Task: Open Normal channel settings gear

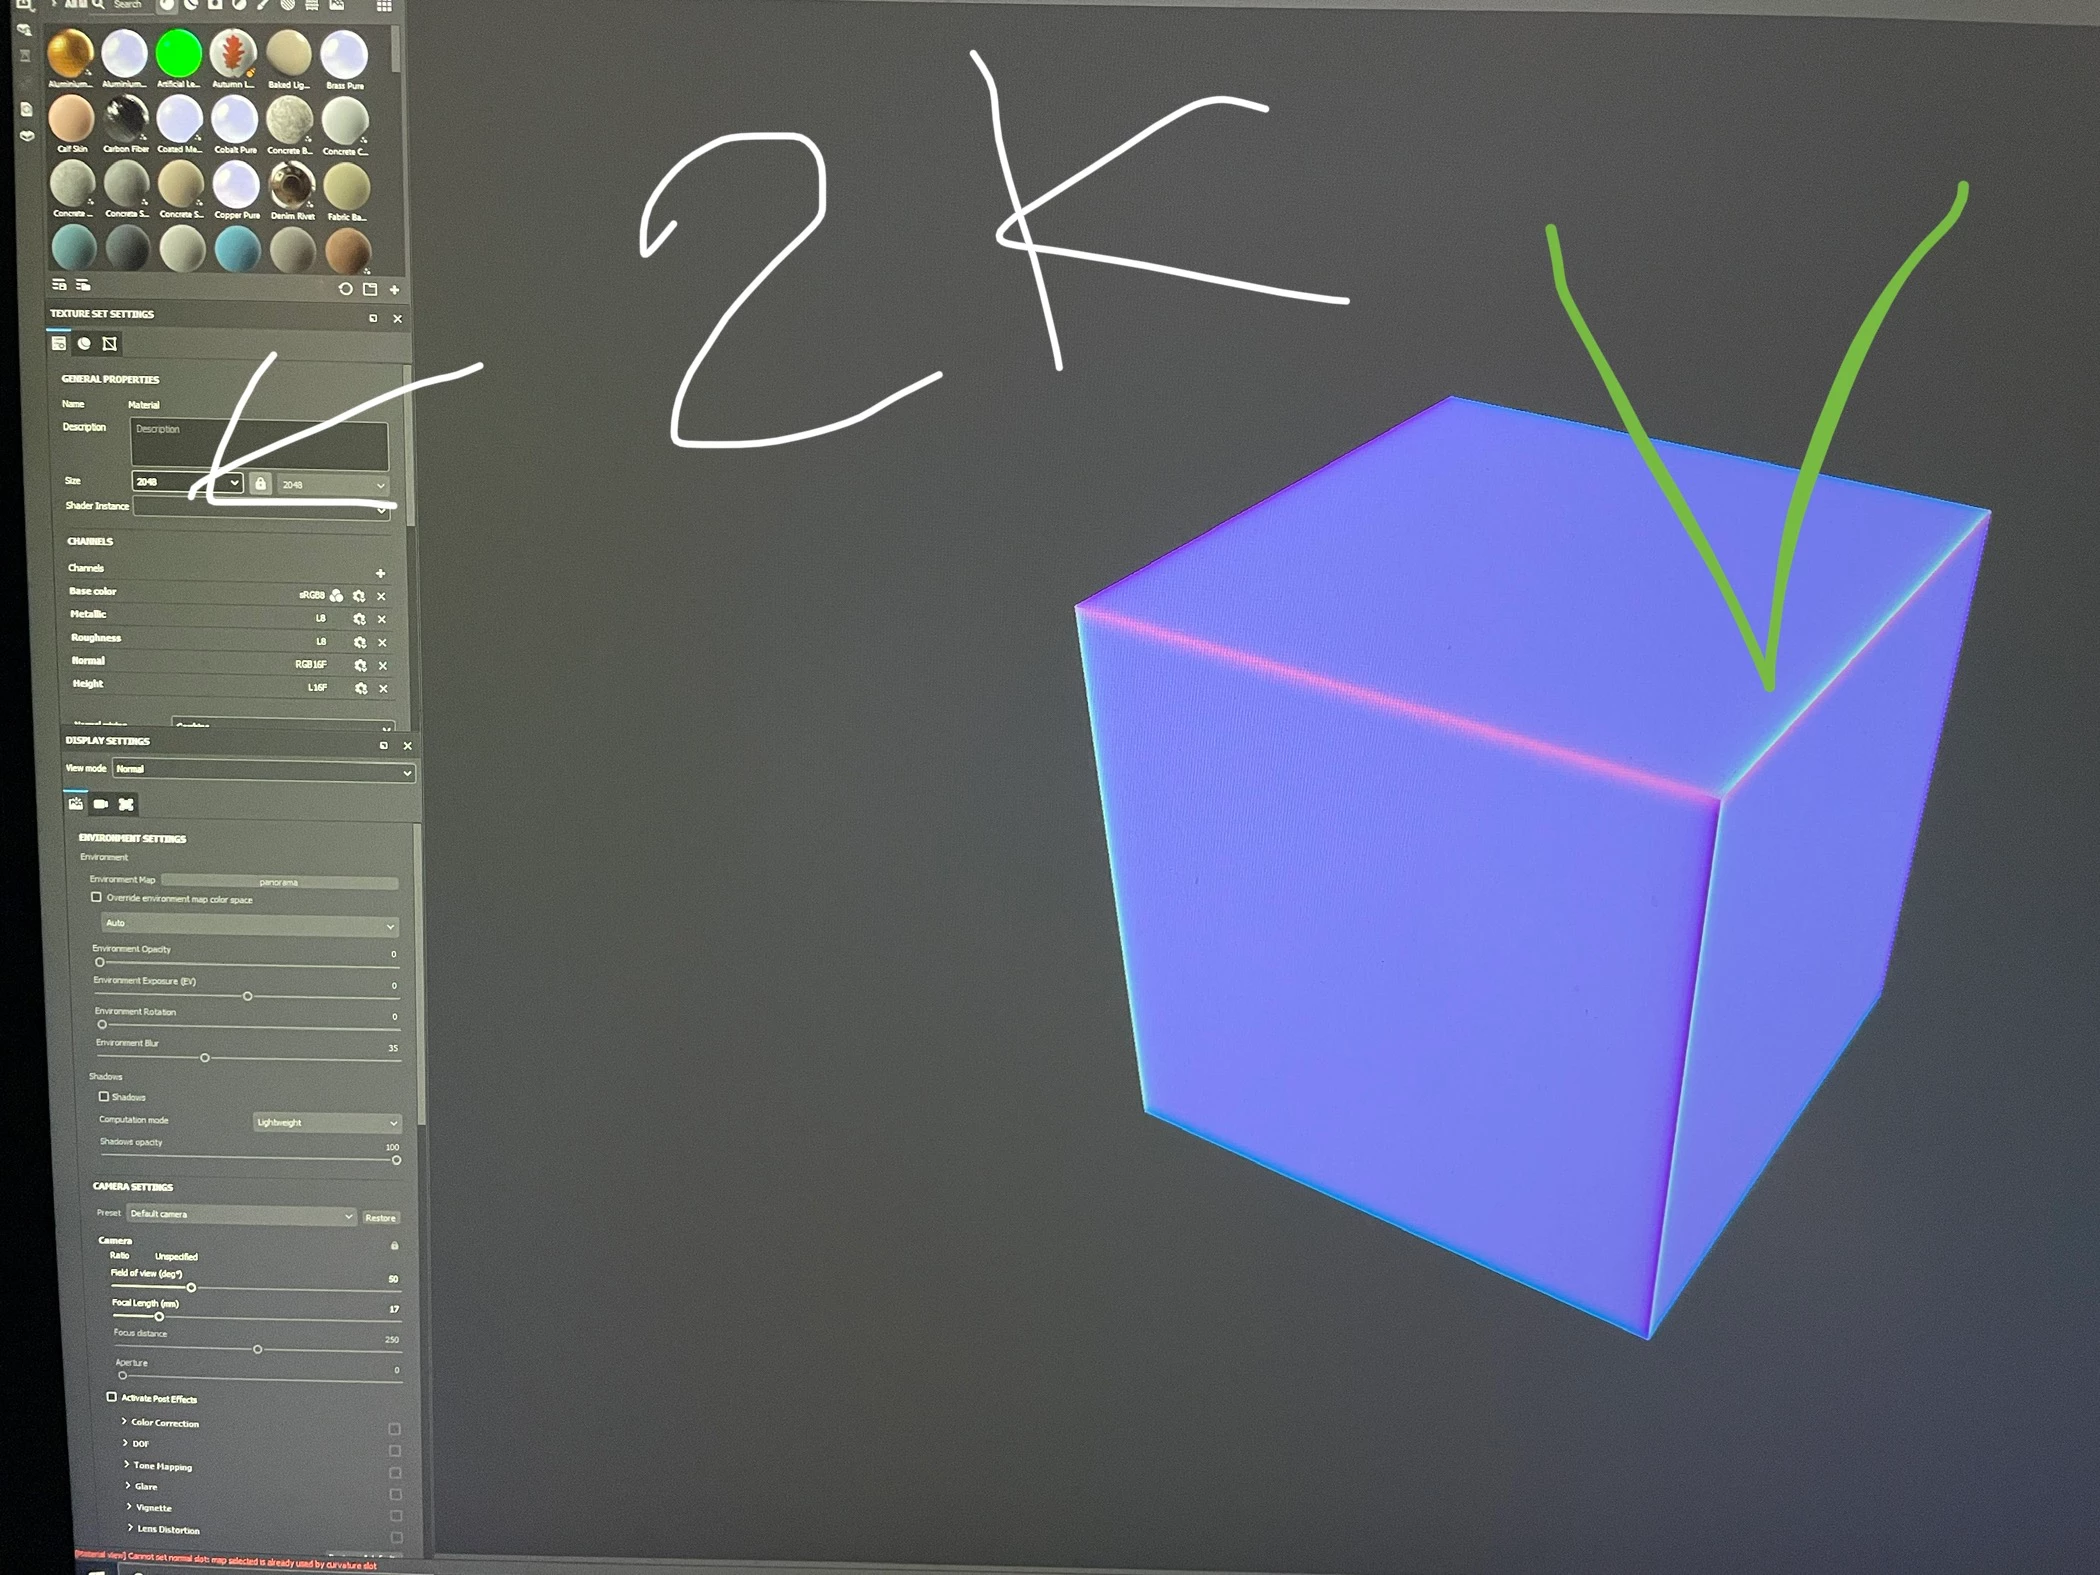Action: [x=360, y=666]
